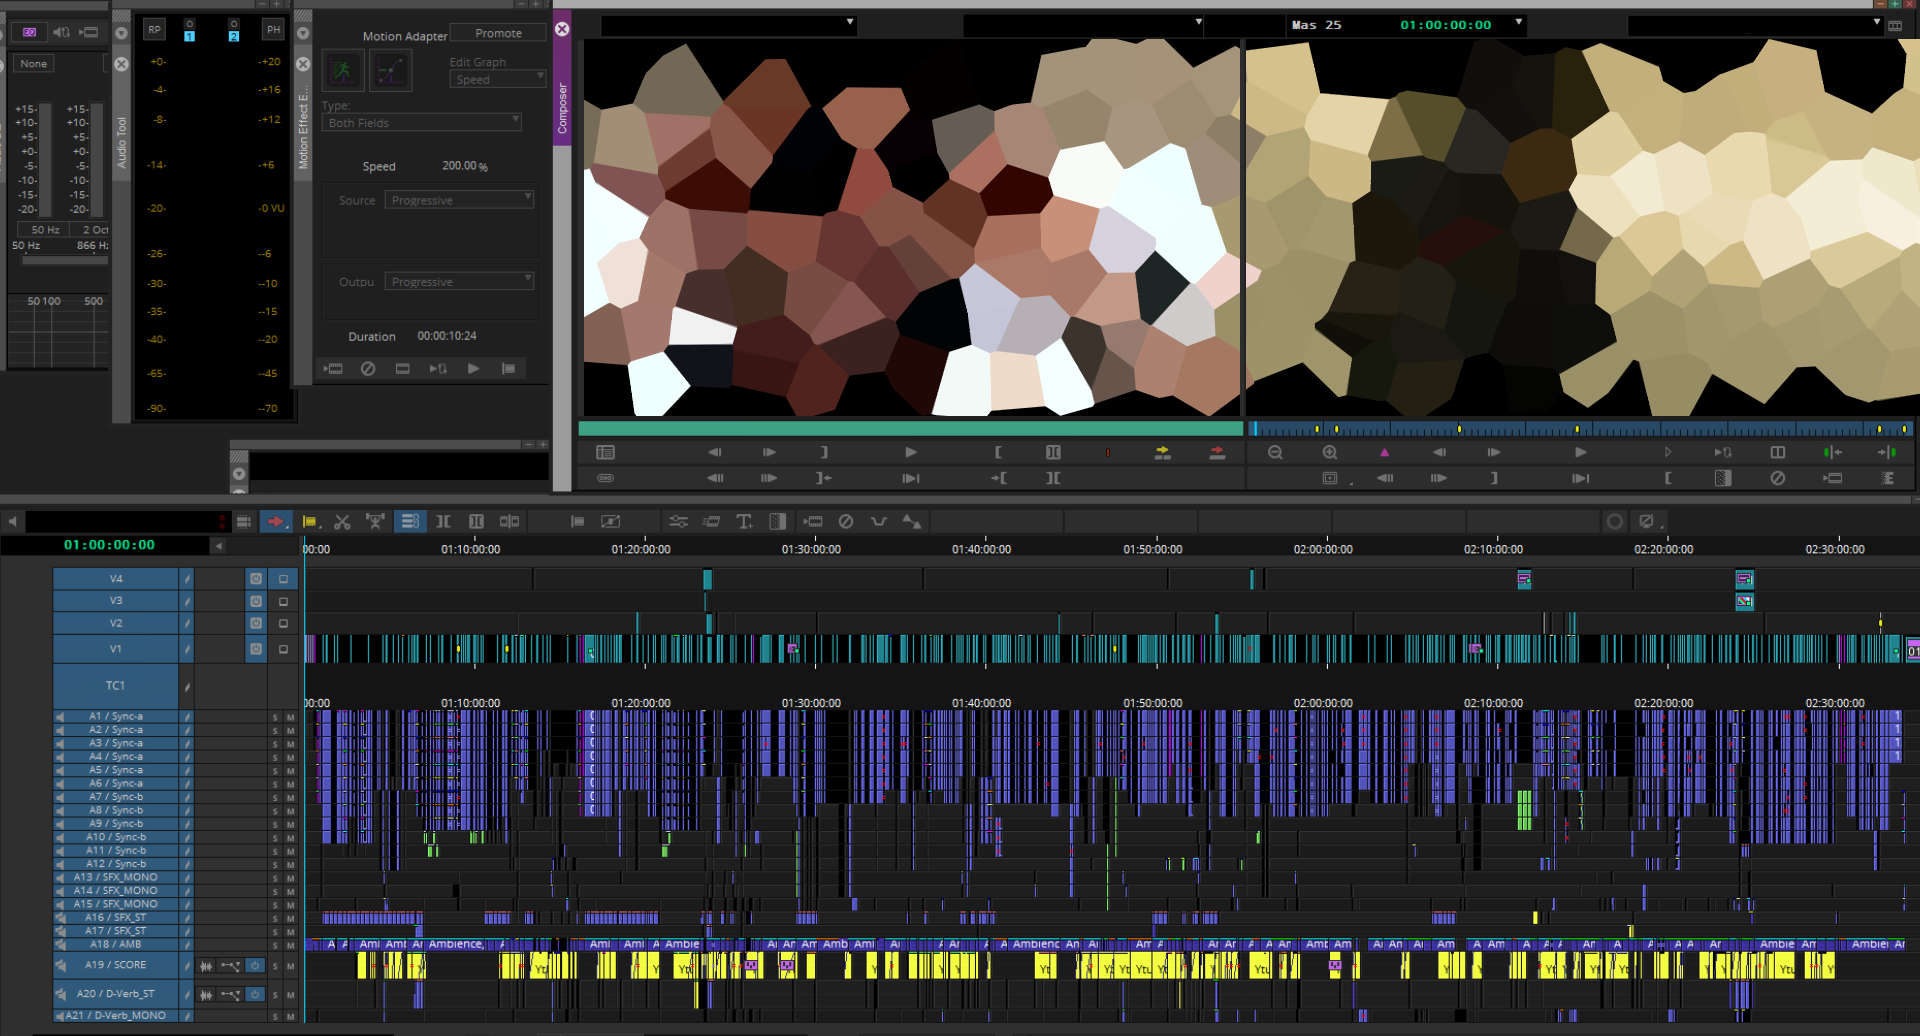Image resolution: width=1920 pixels, height=1036 pixels.
Task: Click the magenta Add Marker triangle
Action: [1384, 452]
